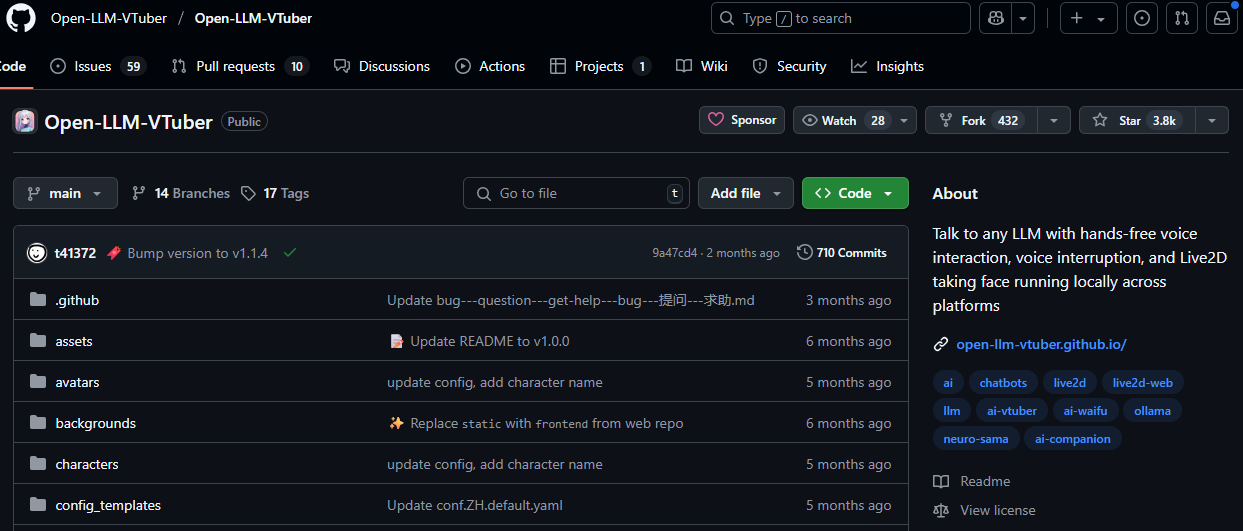The height and width of the screenshot is (531, 1243).
Task: Open the backgrounds folder name
Action: (x=96, y=423)
